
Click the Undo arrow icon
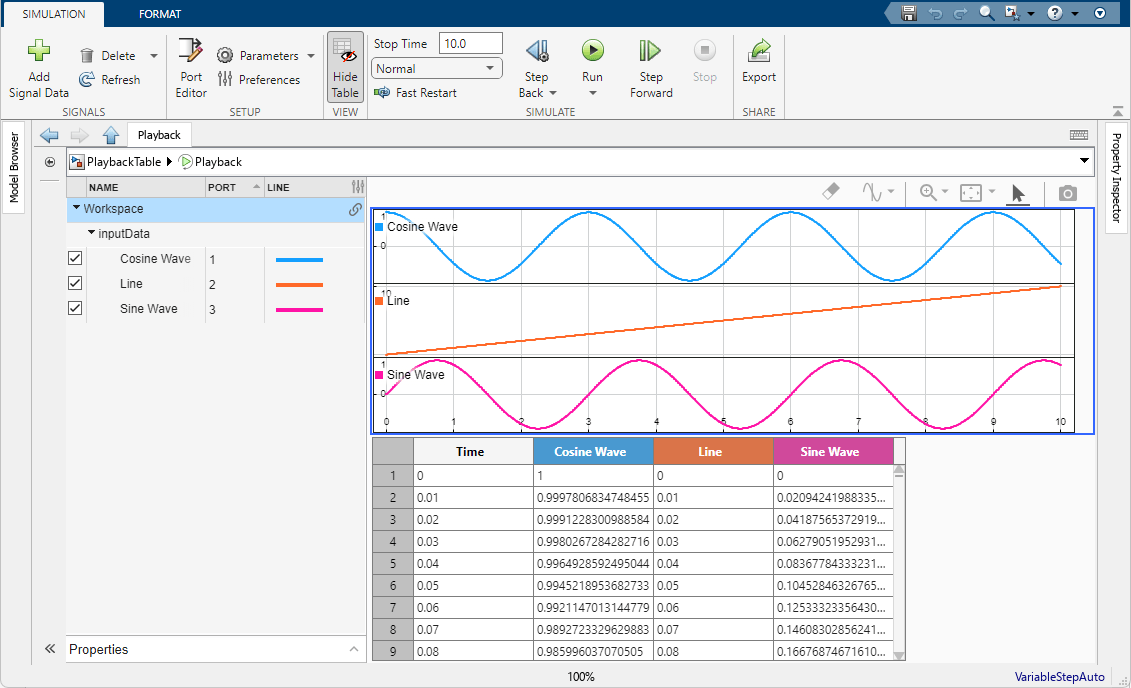click(936, 13)
